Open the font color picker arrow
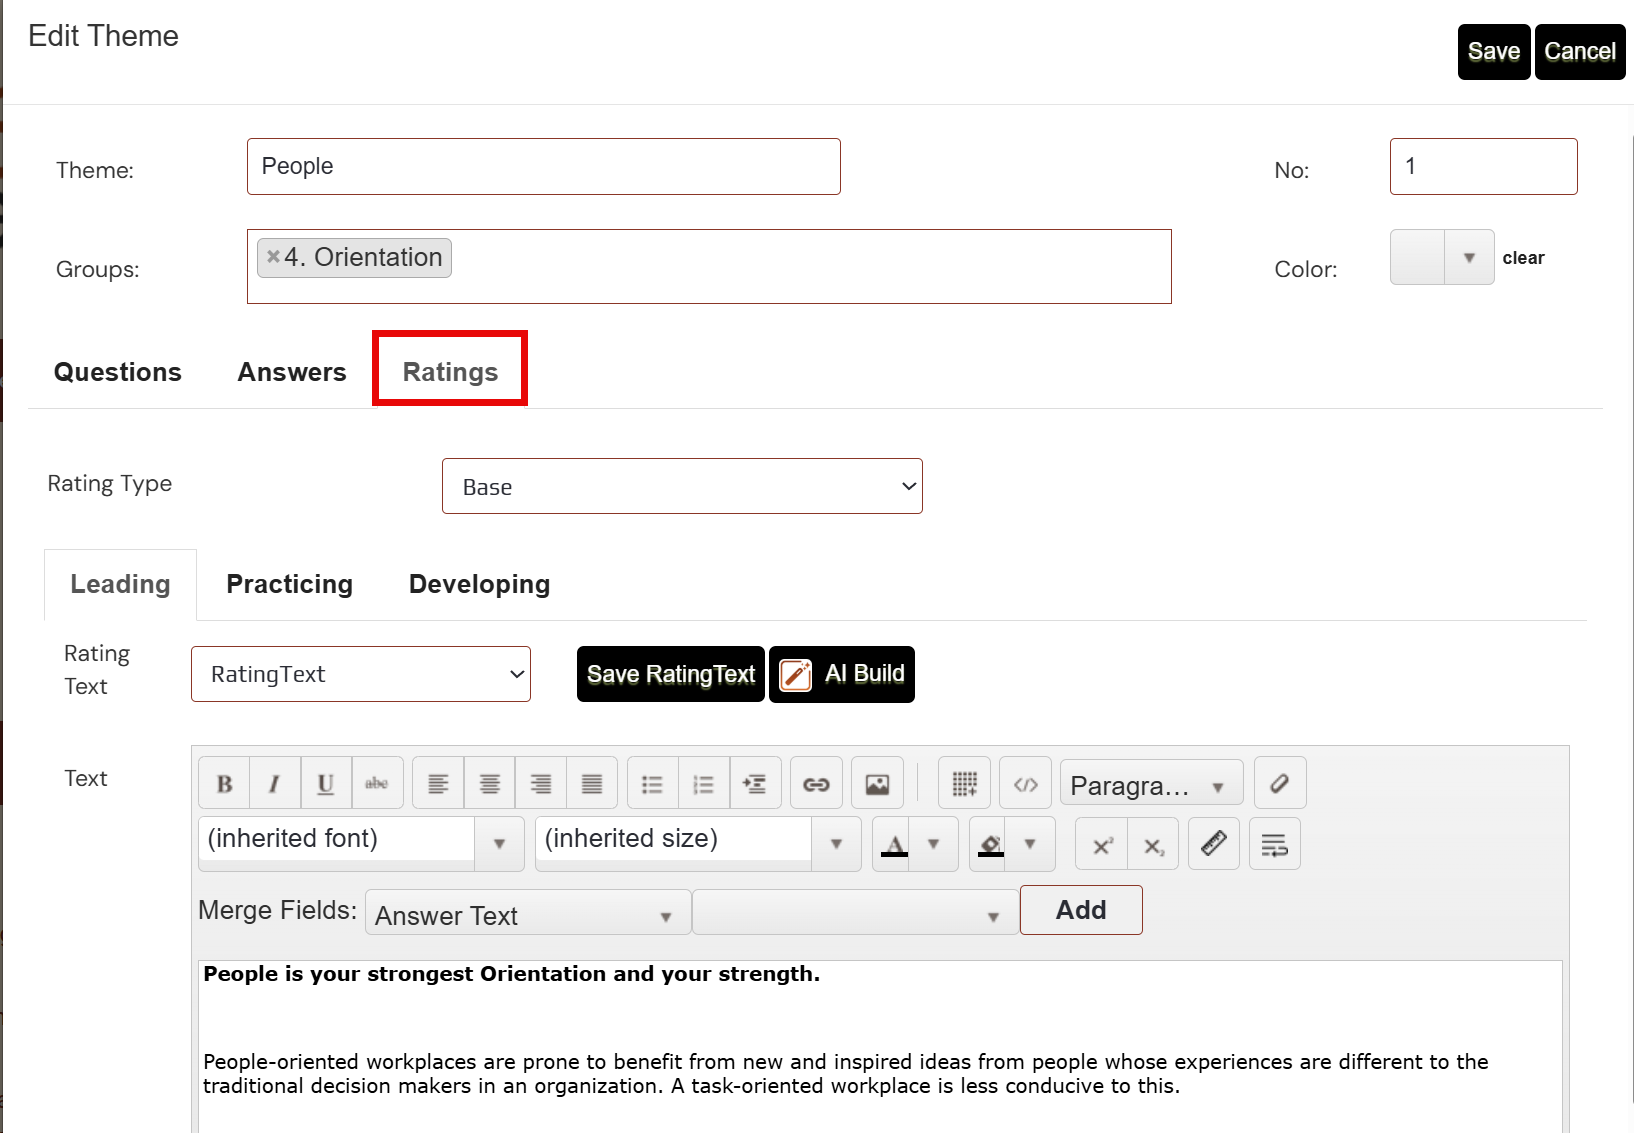The height and width of the screenshot is (1133, 1634). tap(933, 844)
